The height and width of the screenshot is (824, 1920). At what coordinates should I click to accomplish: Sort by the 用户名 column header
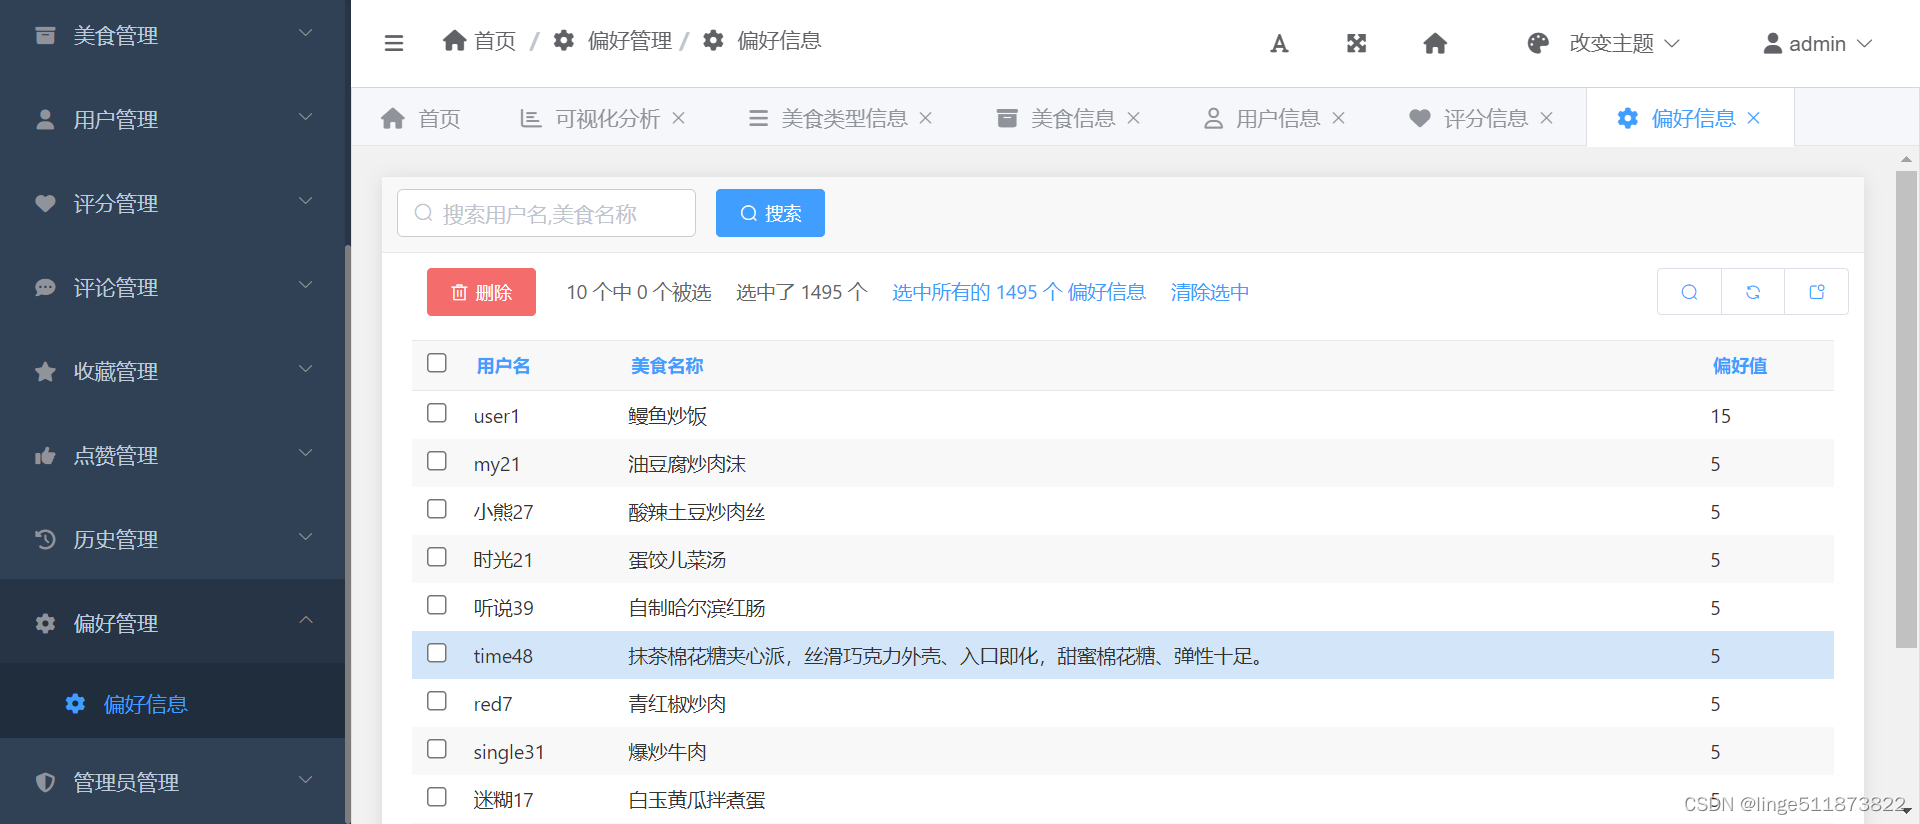tap(503, 366)
